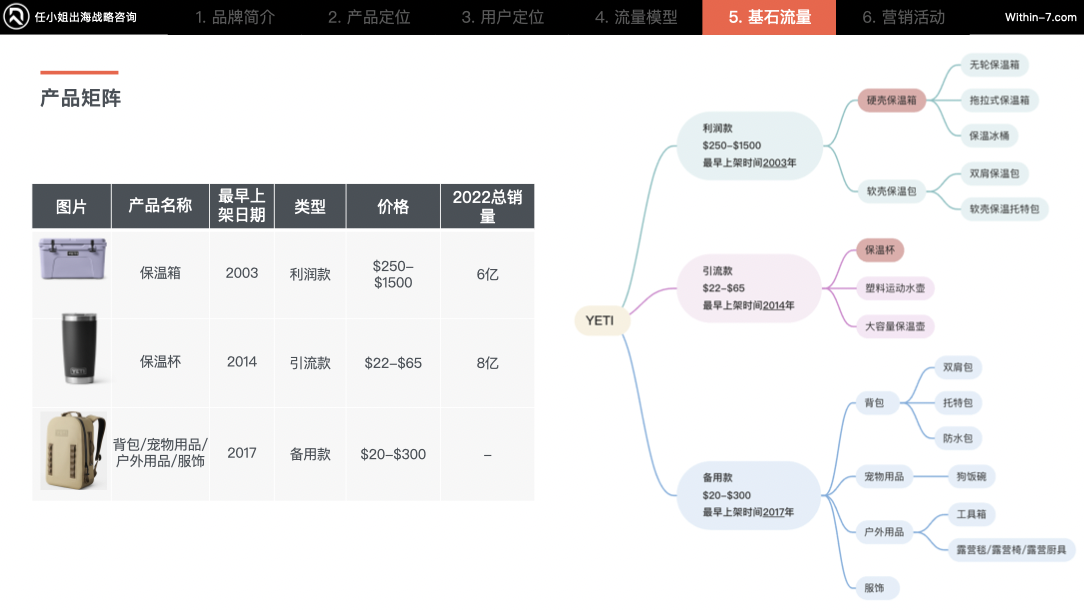Screen dimensions: 1084x610
Task: Open the "1. 品牌简介" tab
Action: pos(233,16)
